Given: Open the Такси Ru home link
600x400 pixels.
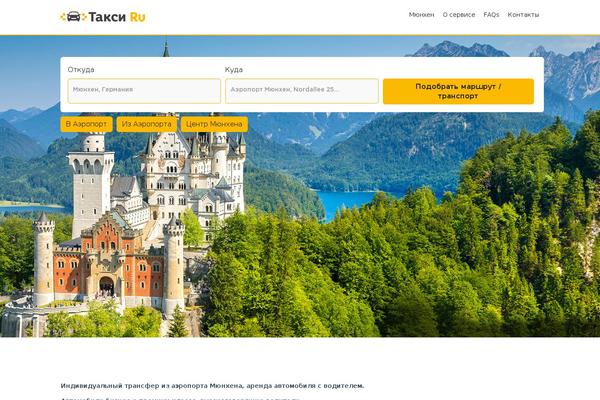Looking at the screenshot, I should coord(103,17).
